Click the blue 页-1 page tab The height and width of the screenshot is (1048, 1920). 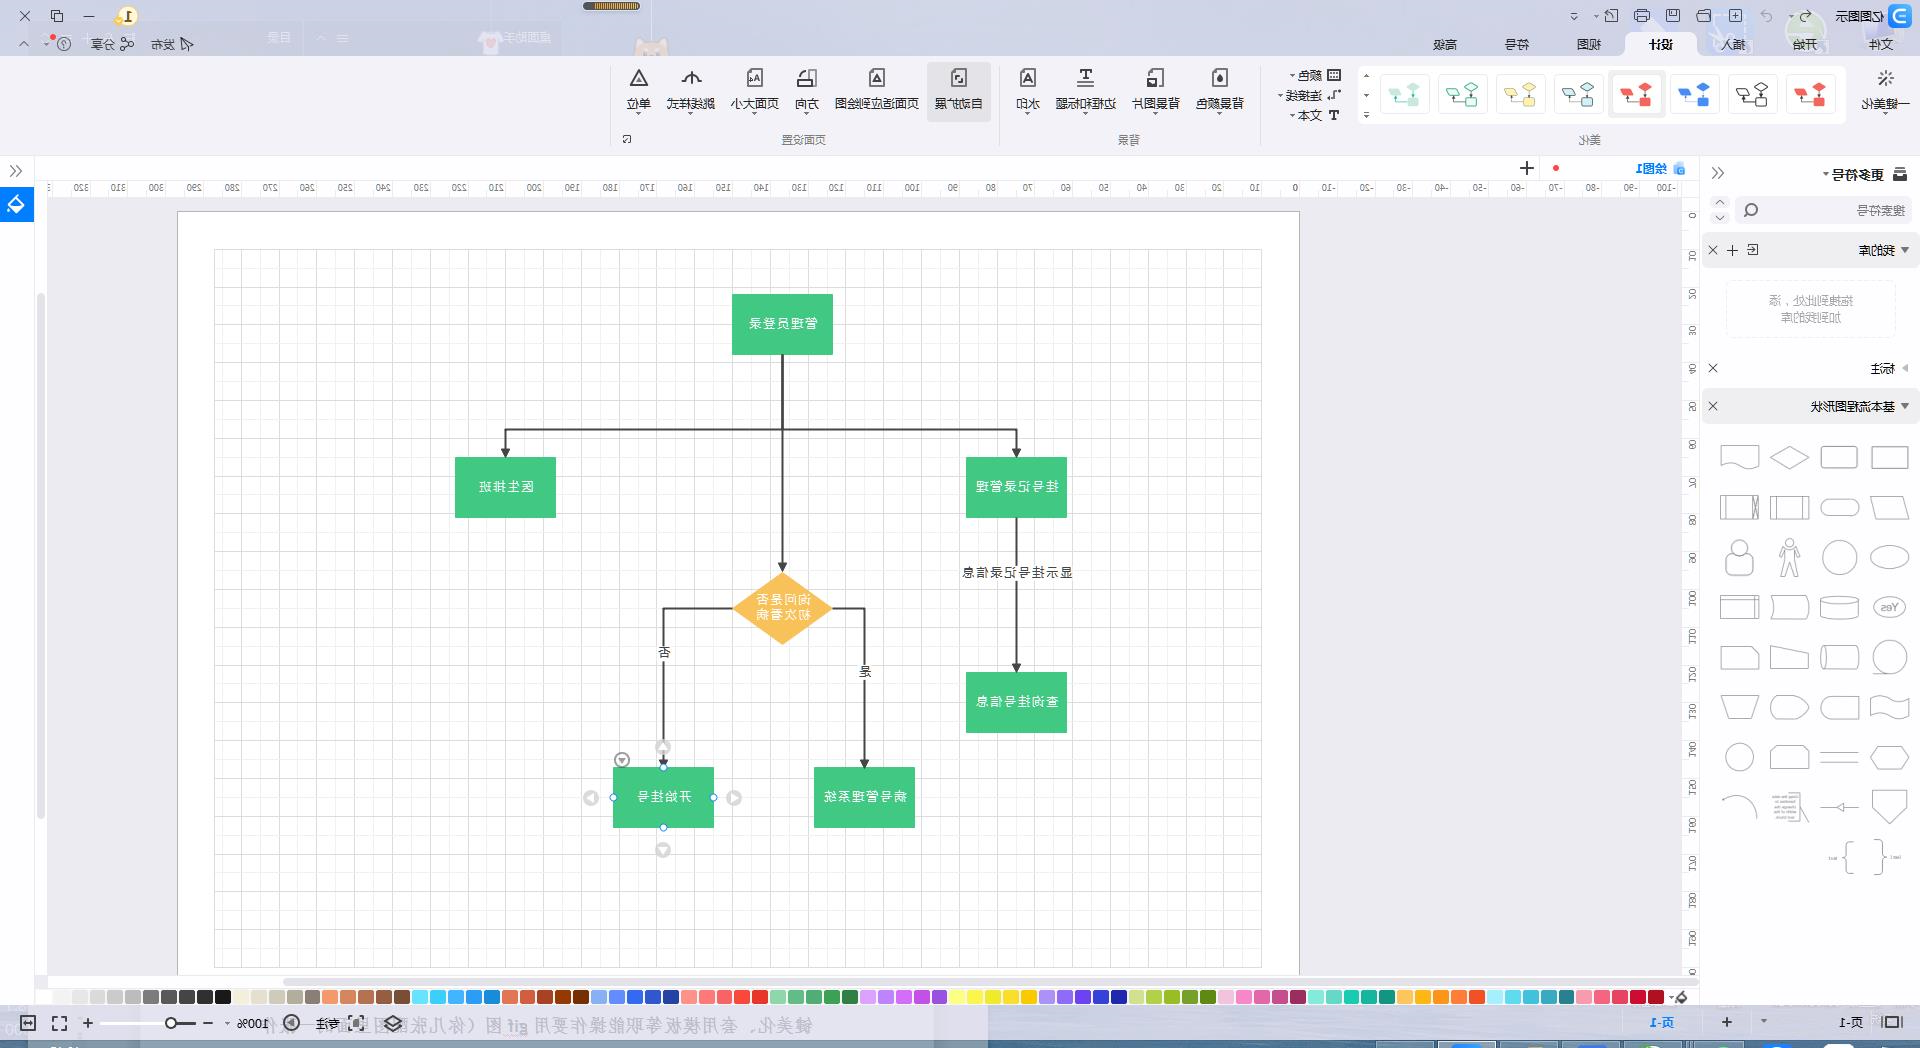point(1661,1022)
